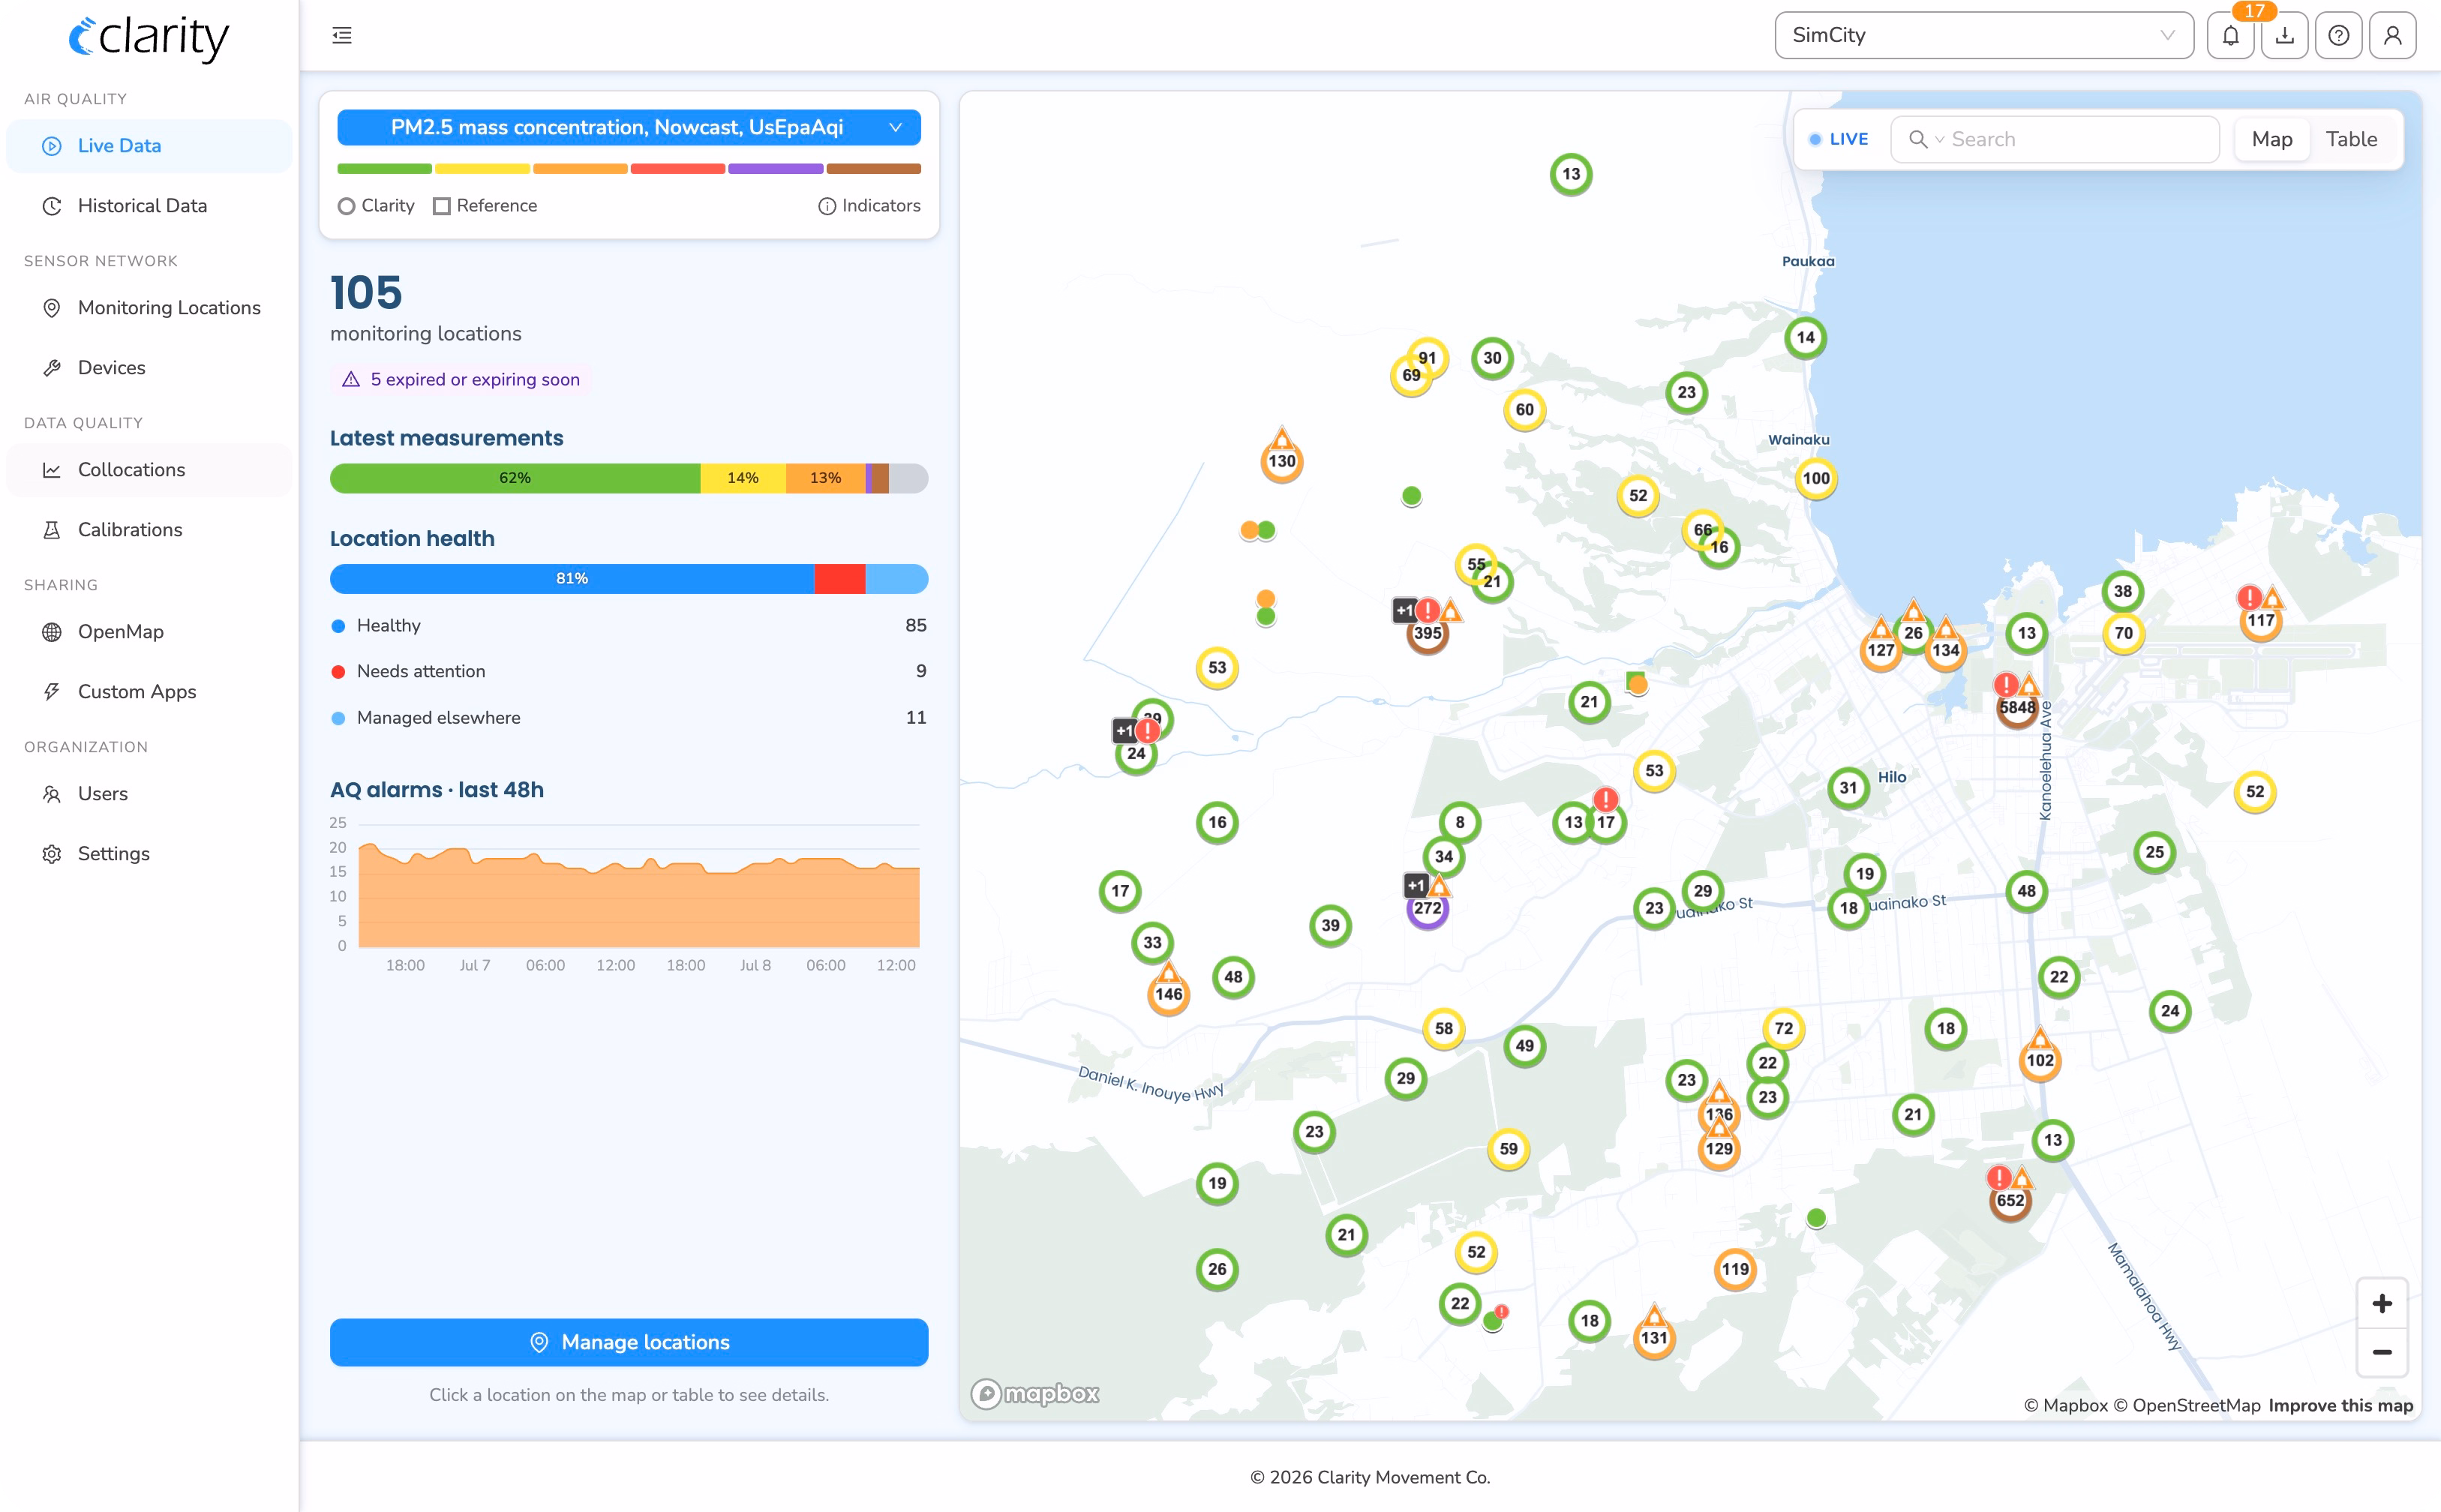Select map marker 60

[x=1524, y=410]
